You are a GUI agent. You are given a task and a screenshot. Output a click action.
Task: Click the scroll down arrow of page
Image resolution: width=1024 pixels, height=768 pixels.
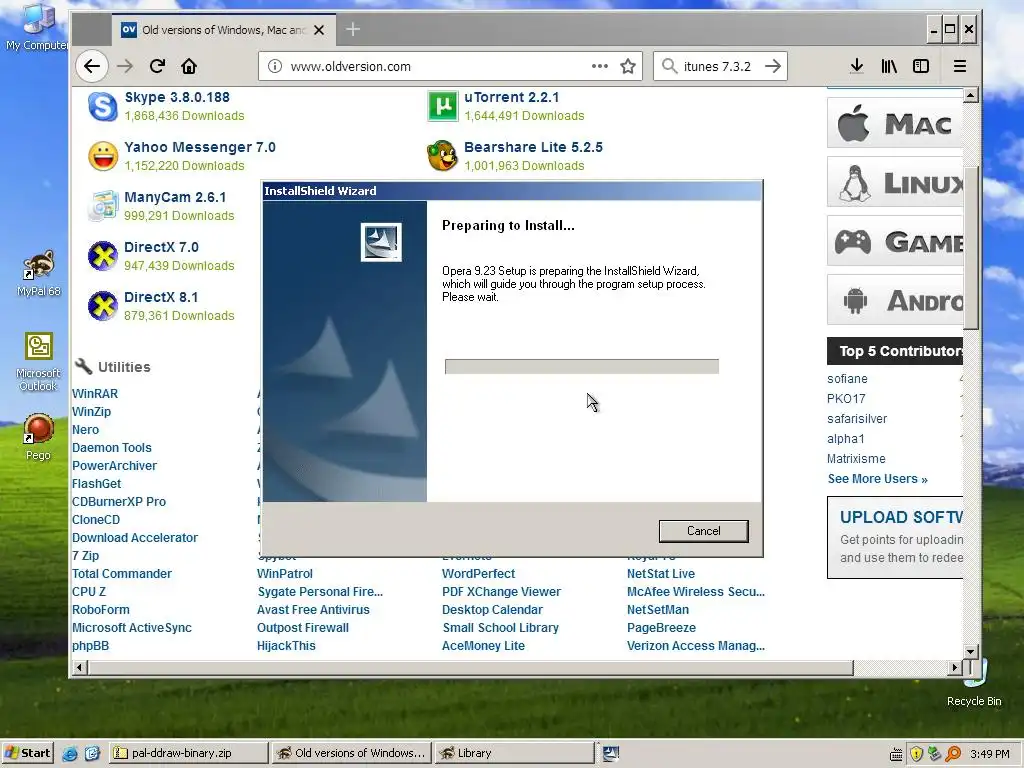point(970,651)
